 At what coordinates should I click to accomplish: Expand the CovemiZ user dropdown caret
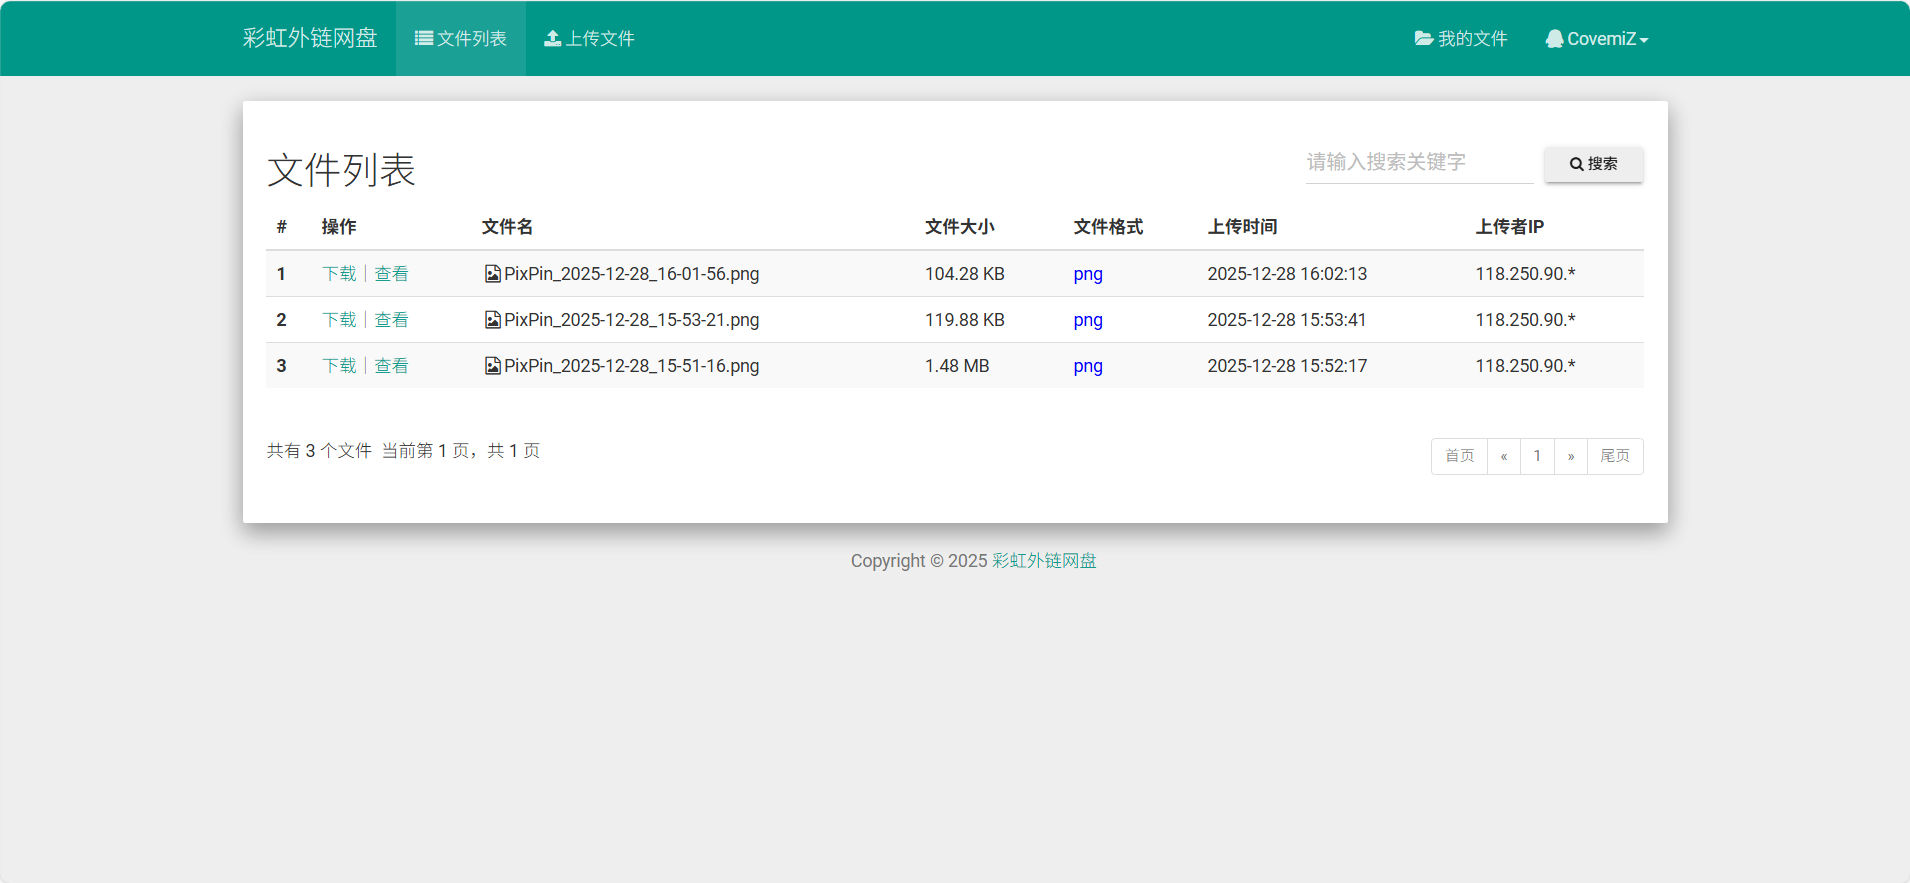click(x=1644, y=40)
